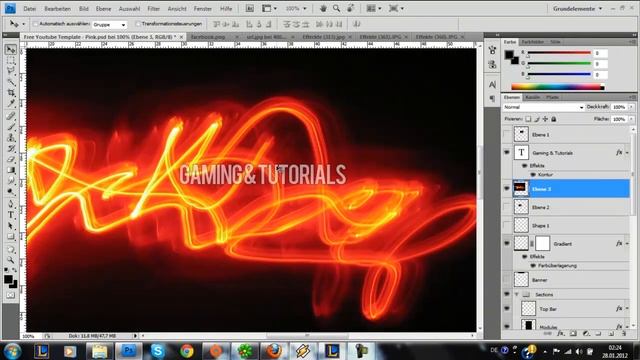640x360 pixels.
Task: Click the Rotate View tool in application bar
Action: coord(350,8)
